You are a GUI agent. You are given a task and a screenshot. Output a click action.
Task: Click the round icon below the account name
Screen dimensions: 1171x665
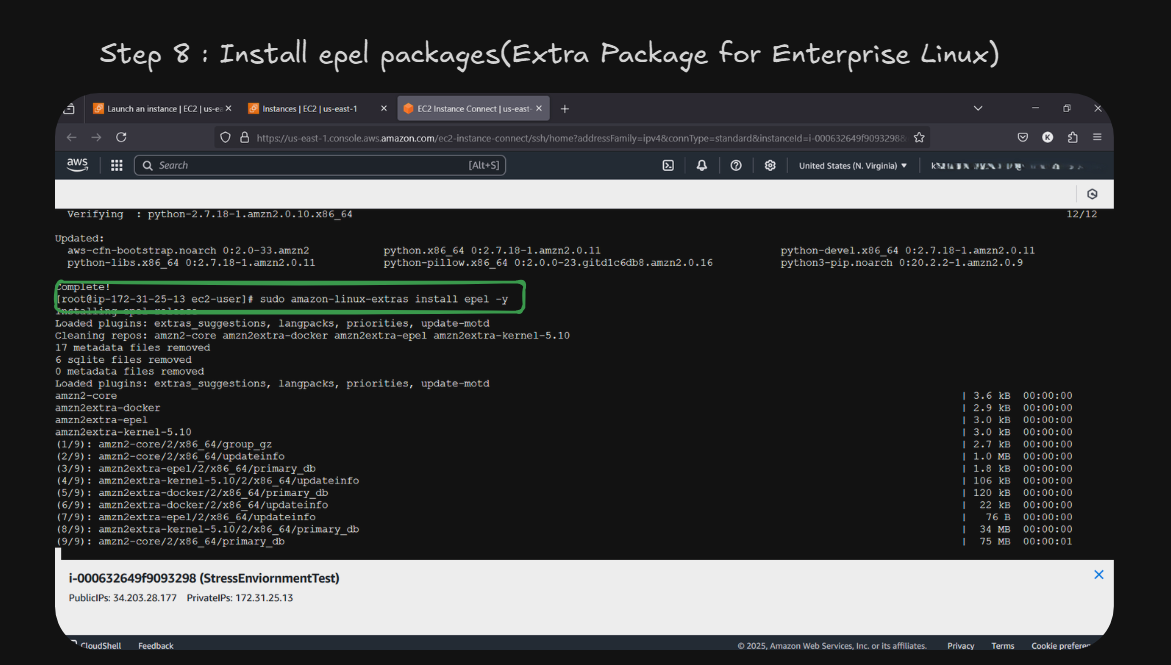click(x=1092, y=194)
